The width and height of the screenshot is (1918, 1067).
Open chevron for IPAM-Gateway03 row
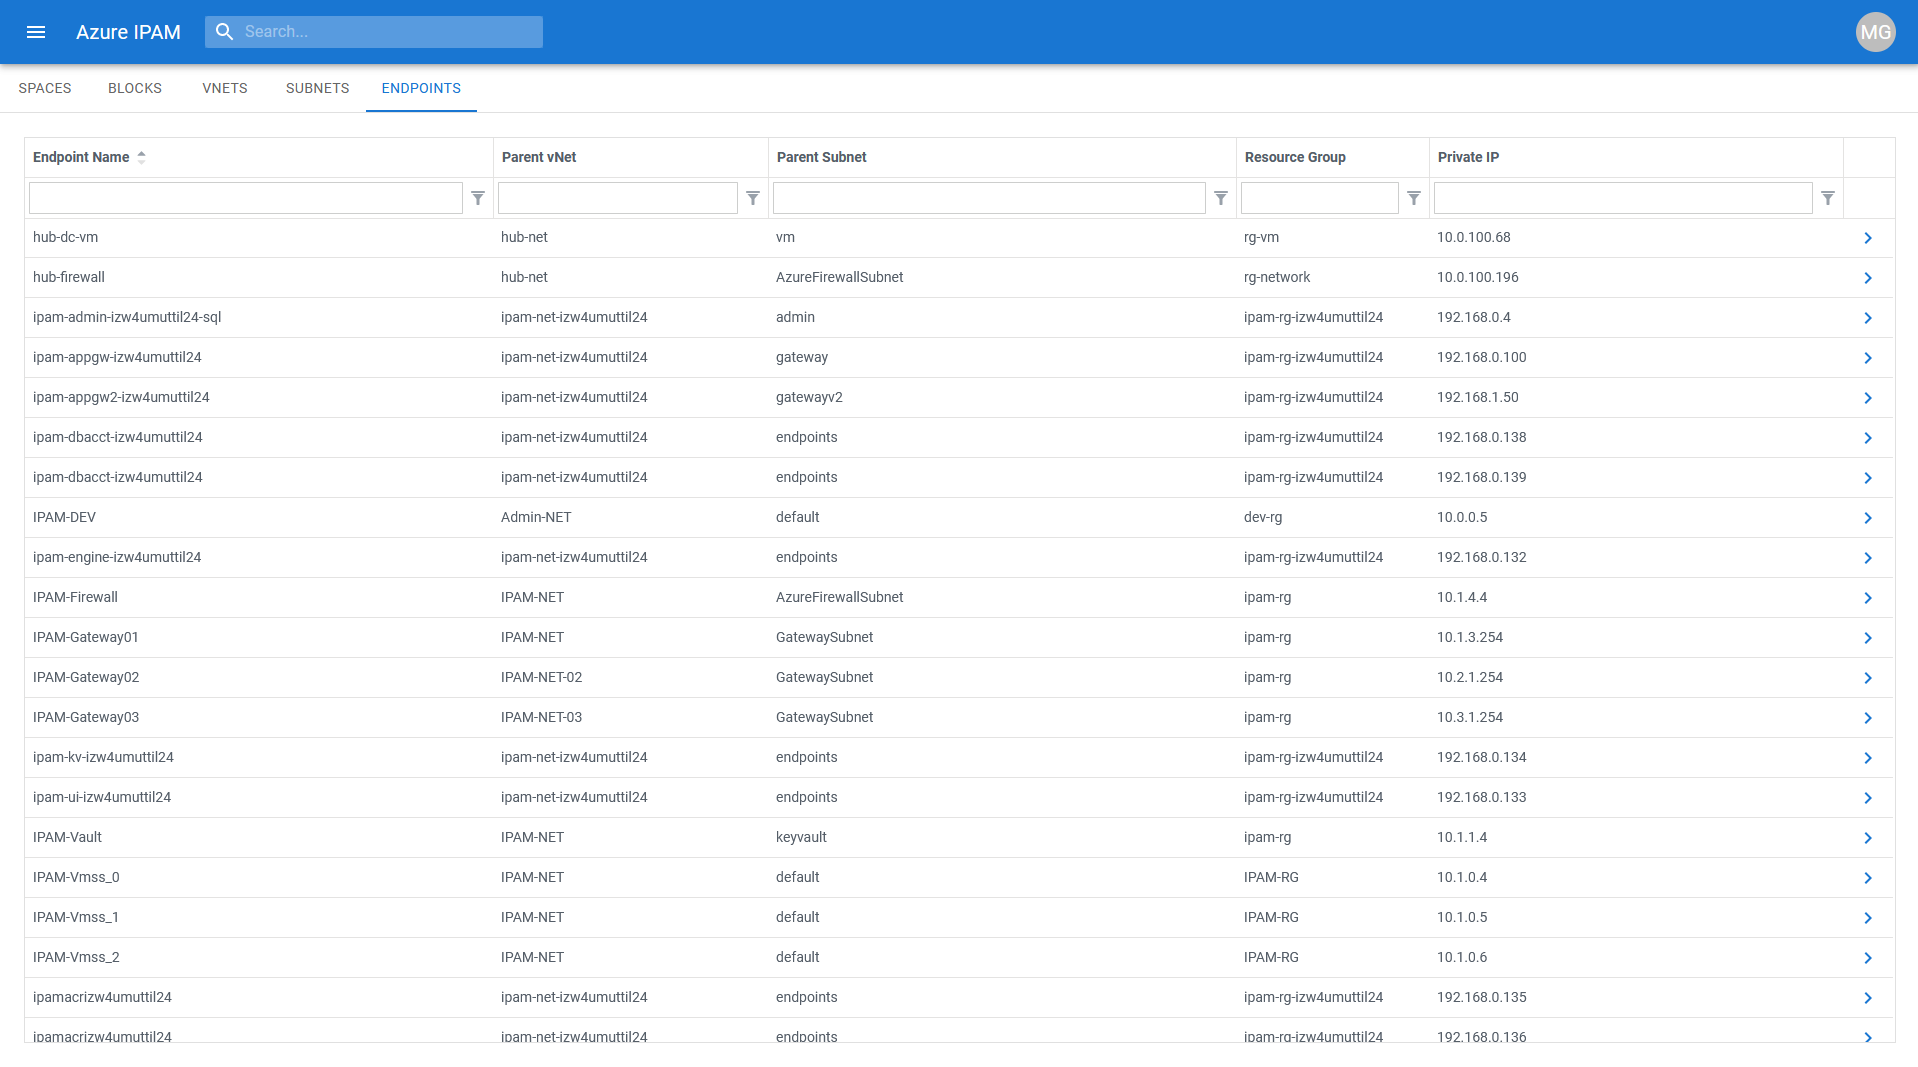tap(1868, 718)
